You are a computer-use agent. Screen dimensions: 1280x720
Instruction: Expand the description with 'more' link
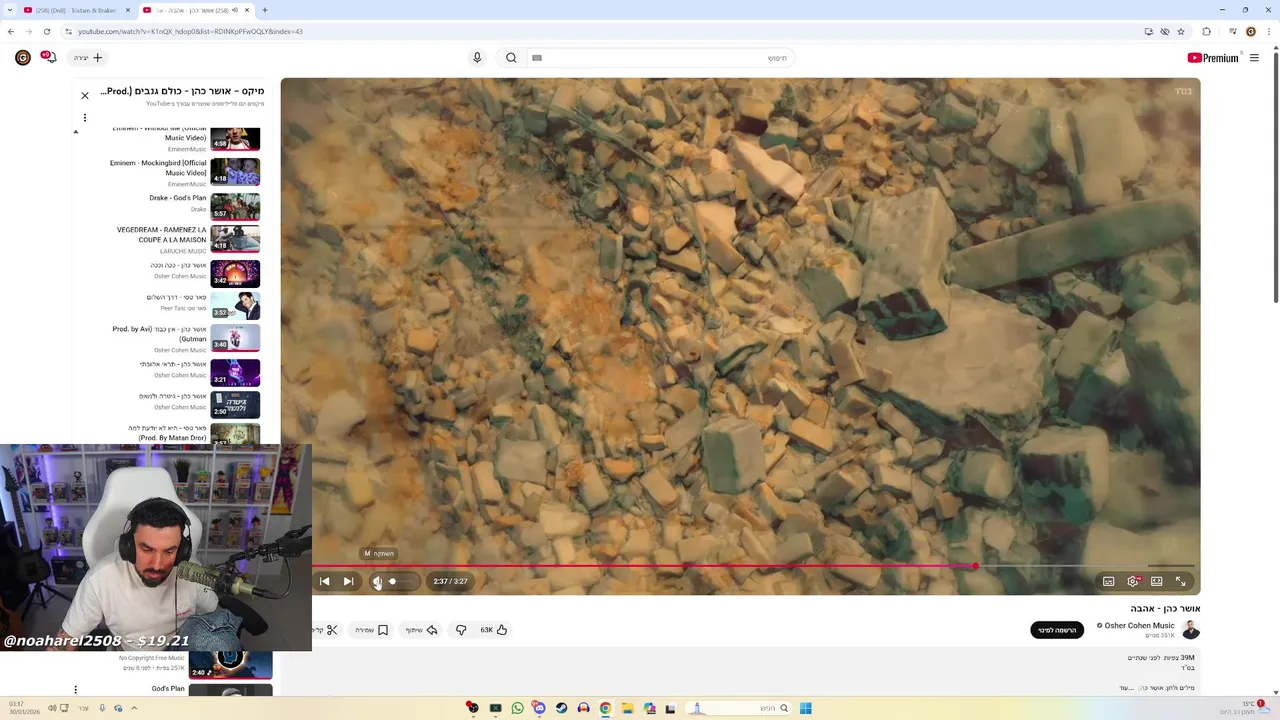[x=1125, y=688]
